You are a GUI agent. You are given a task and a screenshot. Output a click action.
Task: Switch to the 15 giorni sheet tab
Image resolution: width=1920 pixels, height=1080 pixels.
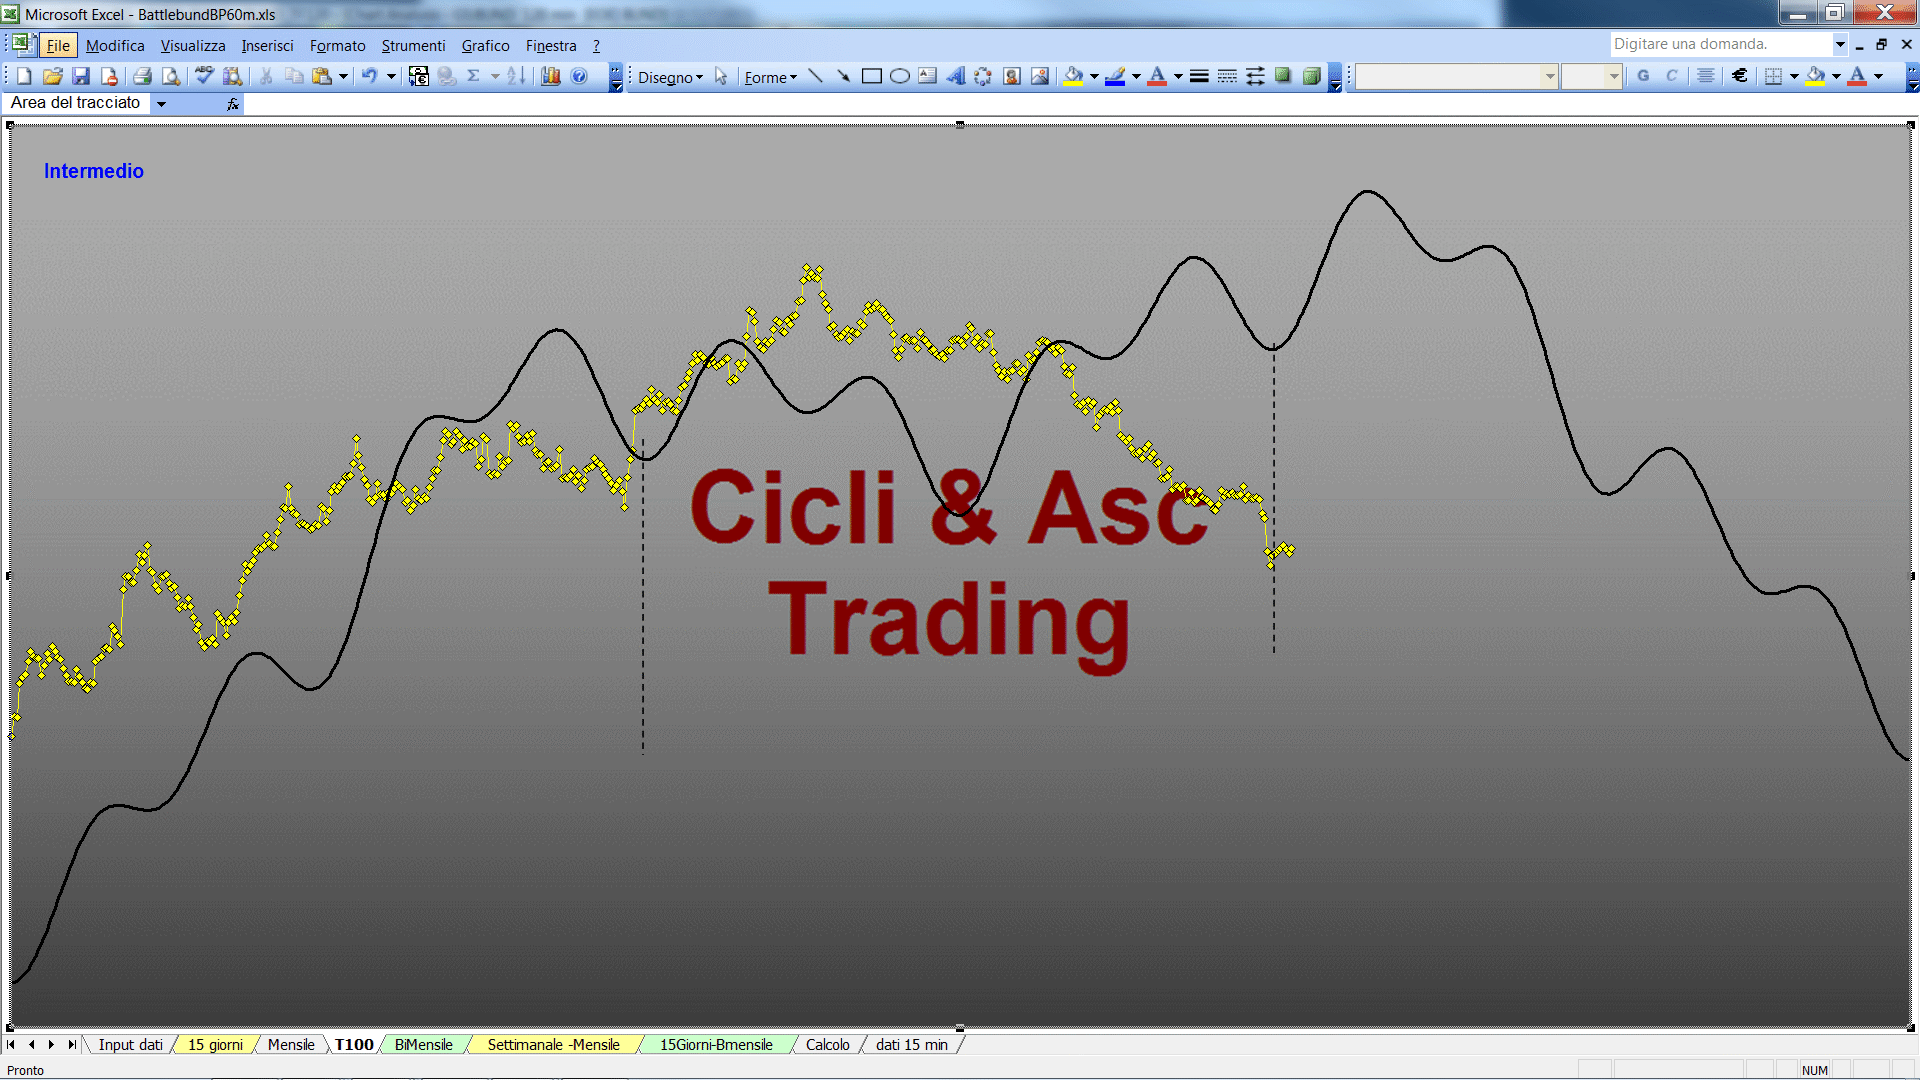(x=215, y=1044)
